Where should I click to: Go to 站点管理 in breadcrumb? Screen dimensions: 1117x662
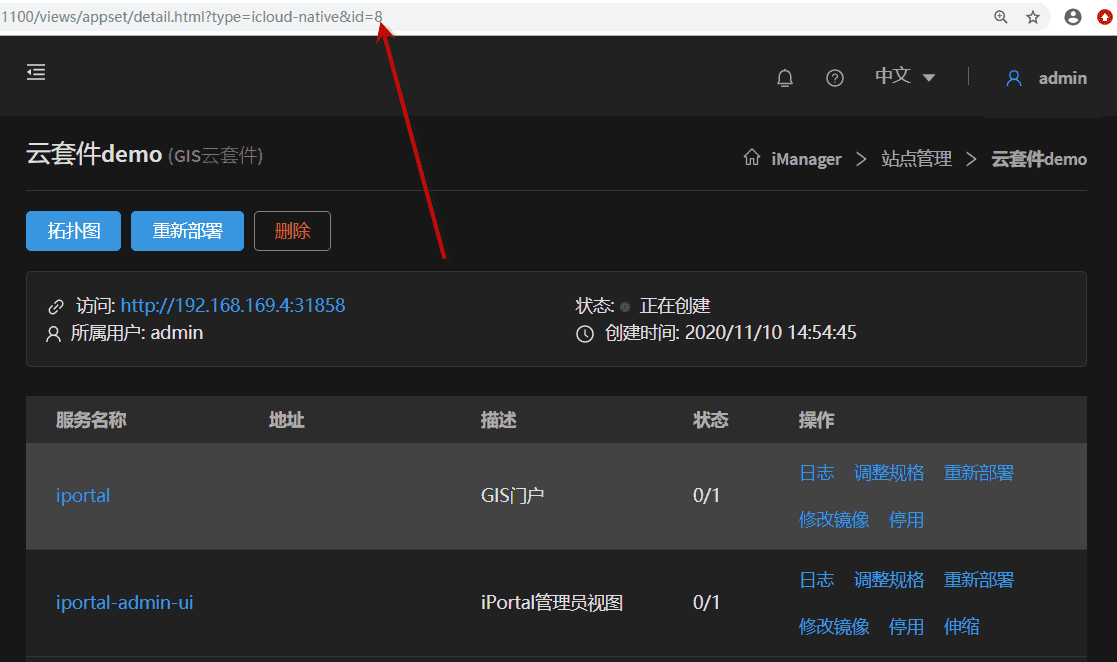pyautogui.click(x=916, y=159)
